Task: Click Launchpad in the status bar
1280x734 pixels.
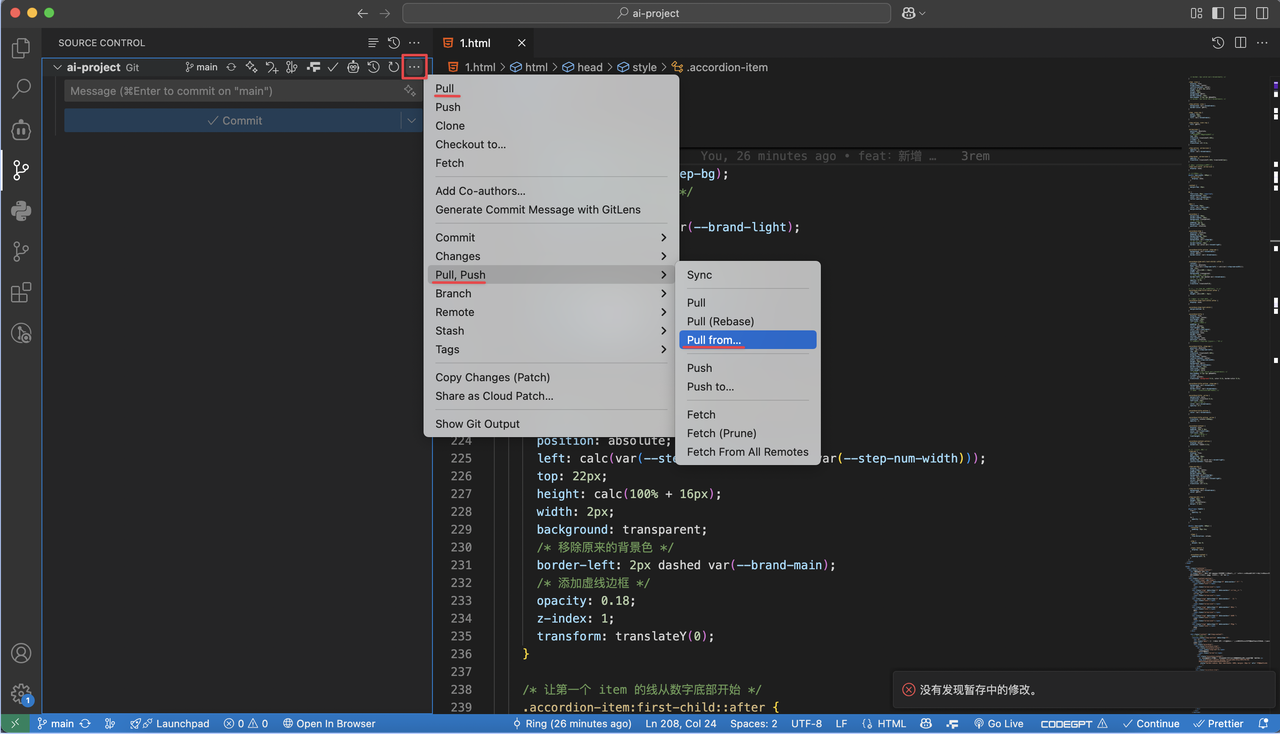Action: click(x=170, y=724)
